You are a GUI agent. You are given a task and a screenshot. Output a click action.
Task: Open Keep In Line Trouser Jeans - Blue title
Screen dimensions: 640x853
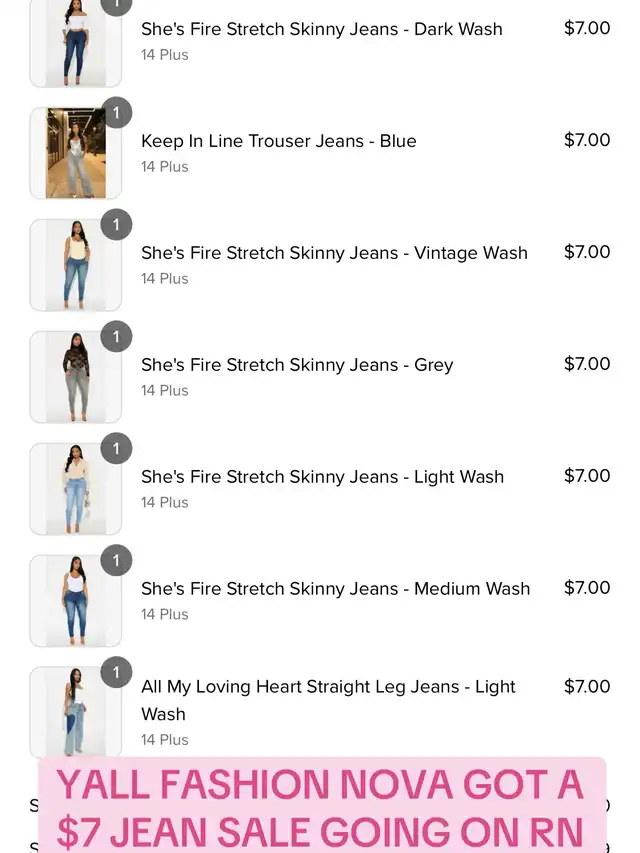pos(278,141)
